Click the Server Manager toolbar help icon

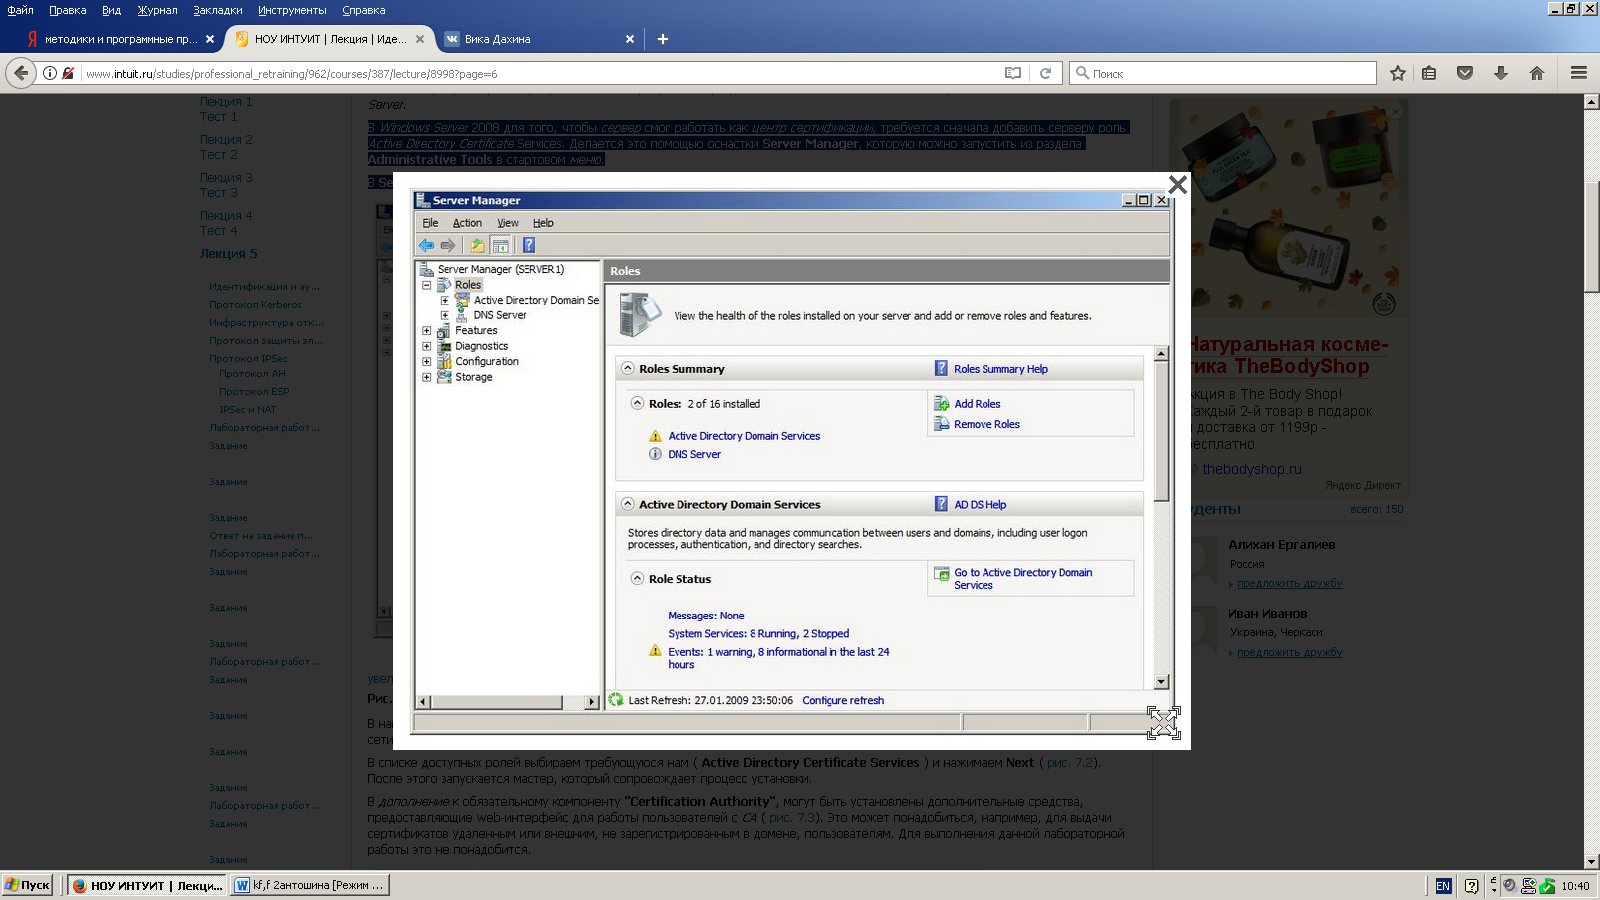(x=529, y=245)
